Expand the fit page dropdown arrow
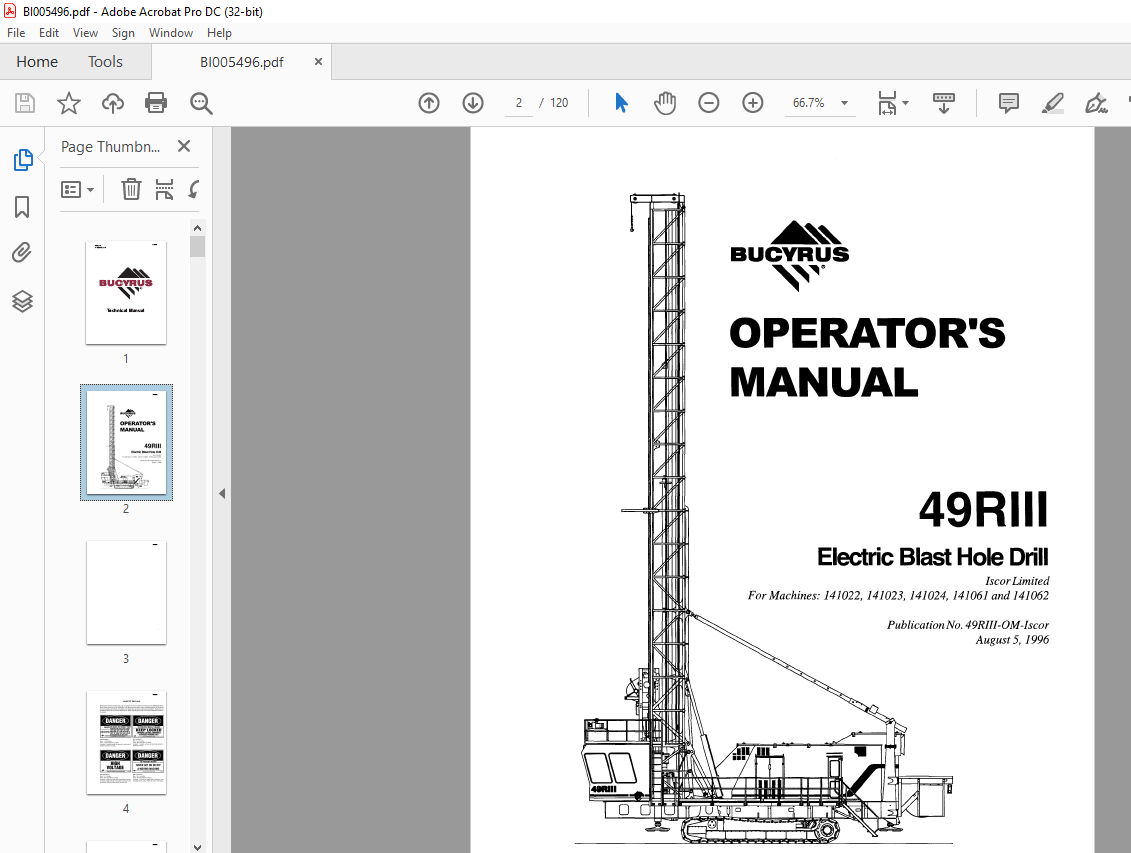1131x853 pixels. click(x=906, y=103)
